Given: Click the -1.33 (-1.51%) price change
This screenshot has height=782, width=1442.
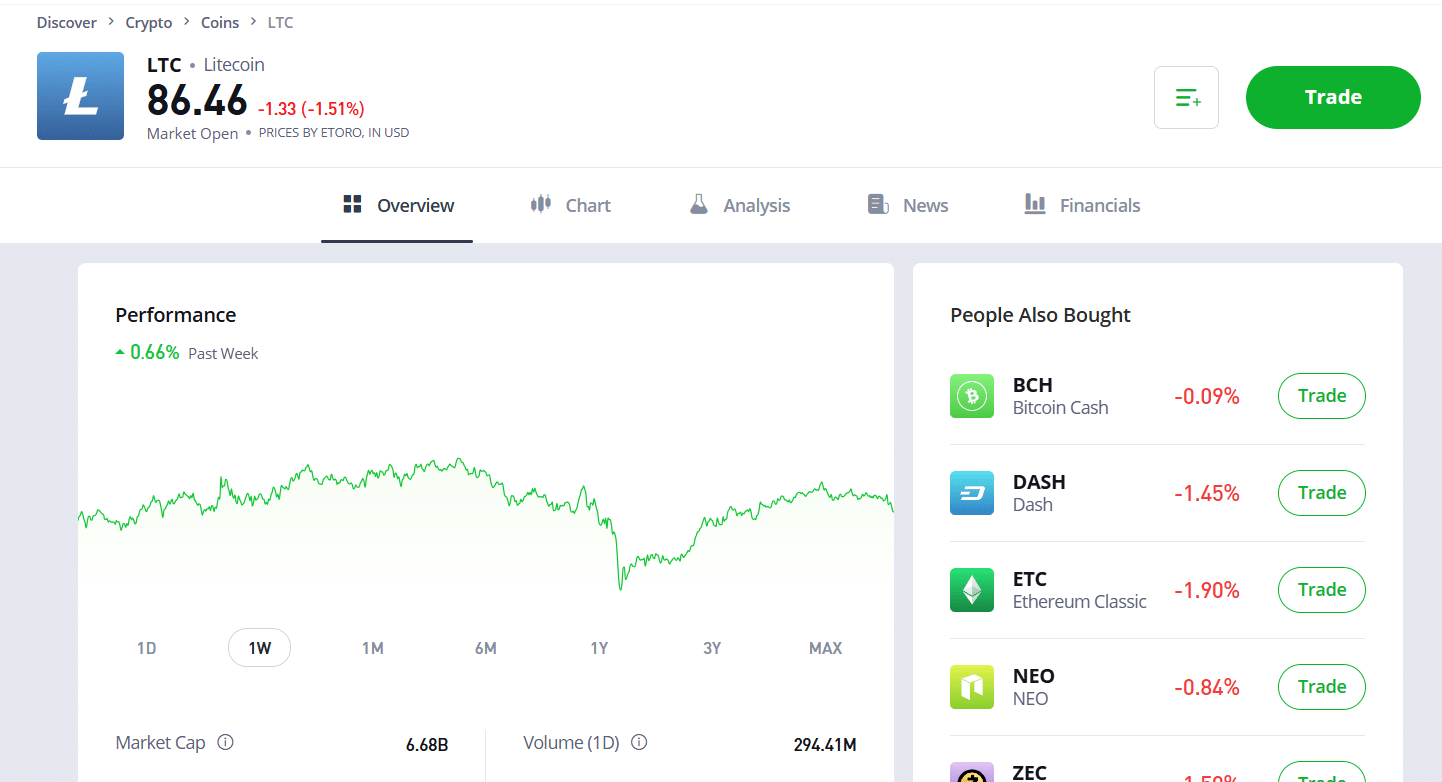Looking at the screenshot, I should point(311,108).
